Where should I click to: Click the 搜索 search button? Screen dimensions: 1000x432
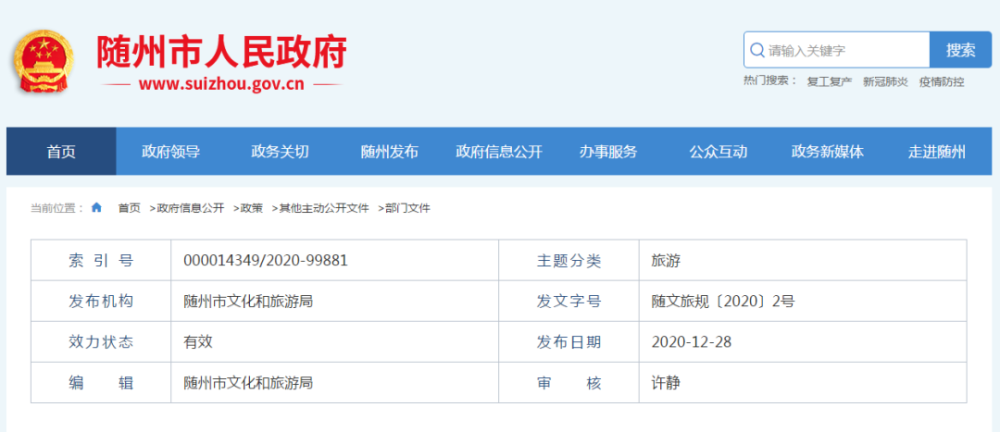coord(960,50)
